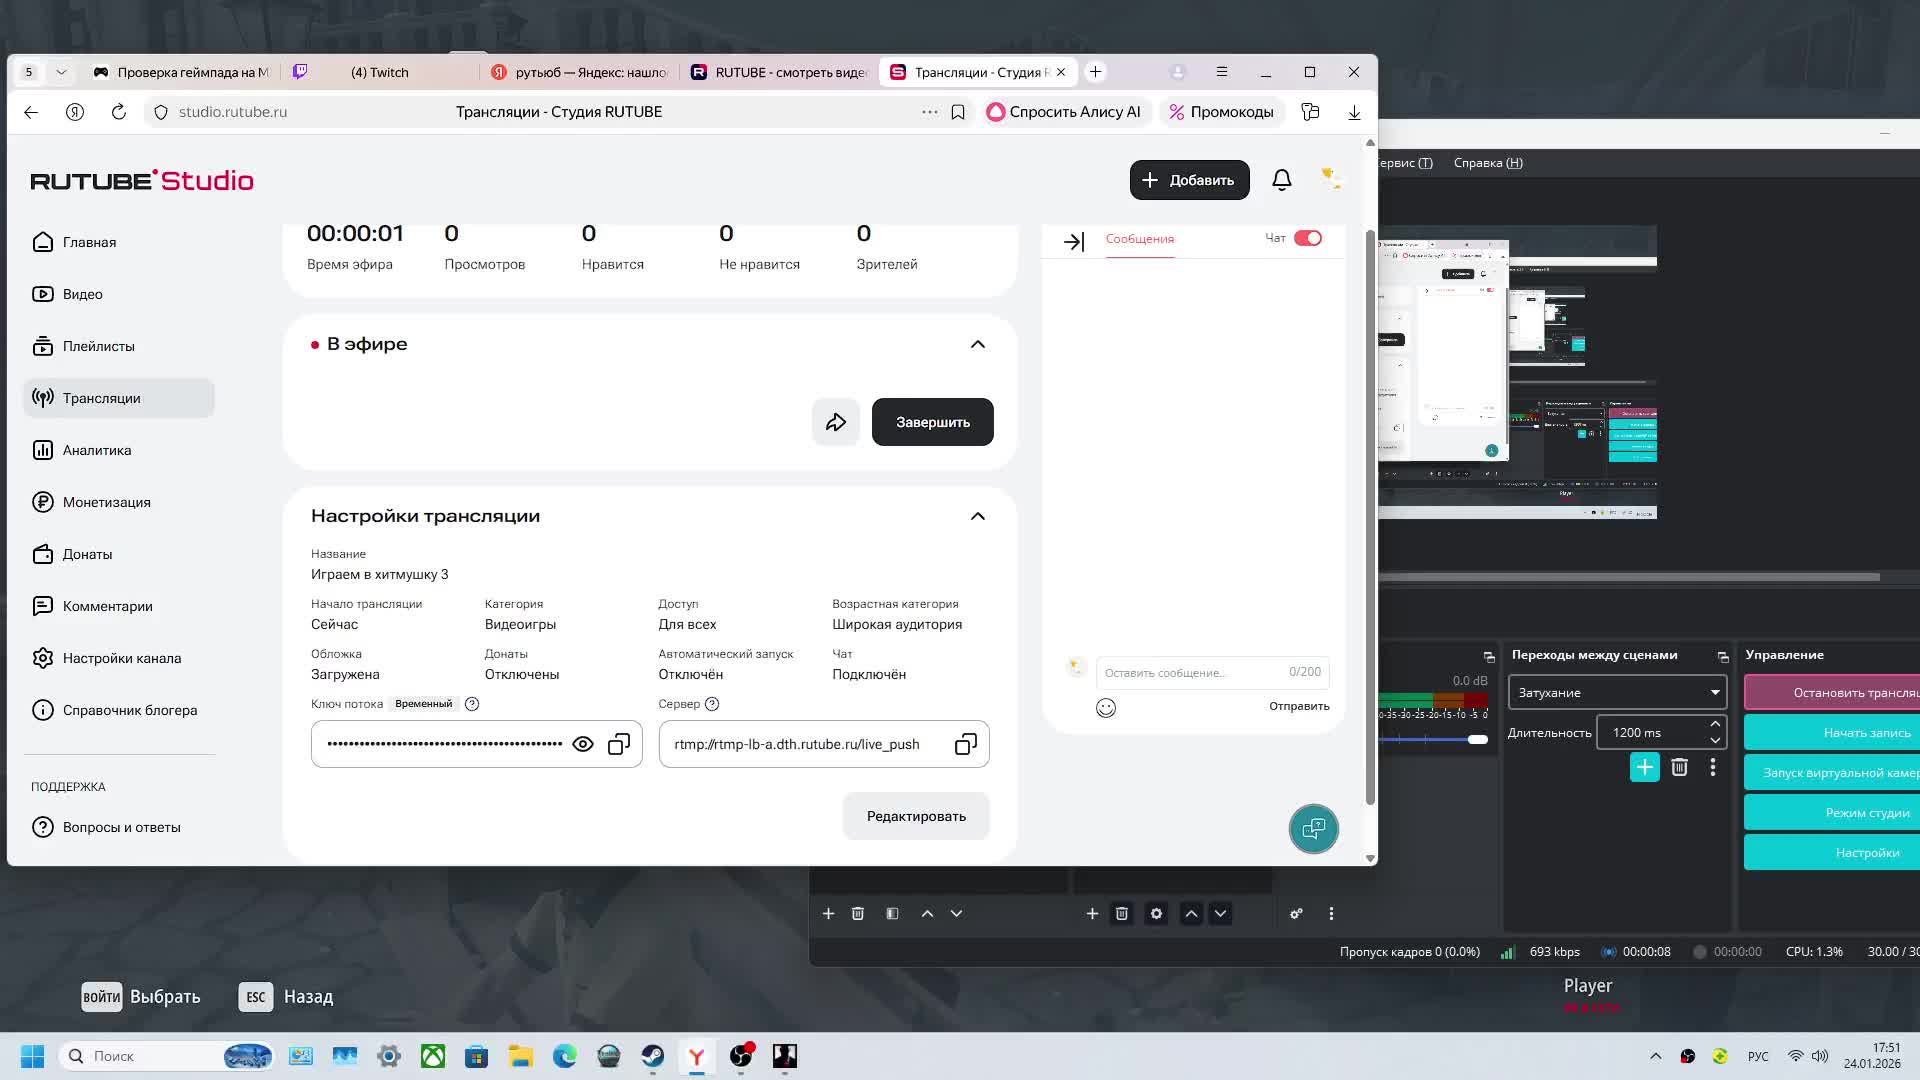Open the Затухание transition dropdown in OBS
Image resolution: width=1920 pixels, height=1080 pixels.
click(x=1617, y=692)
